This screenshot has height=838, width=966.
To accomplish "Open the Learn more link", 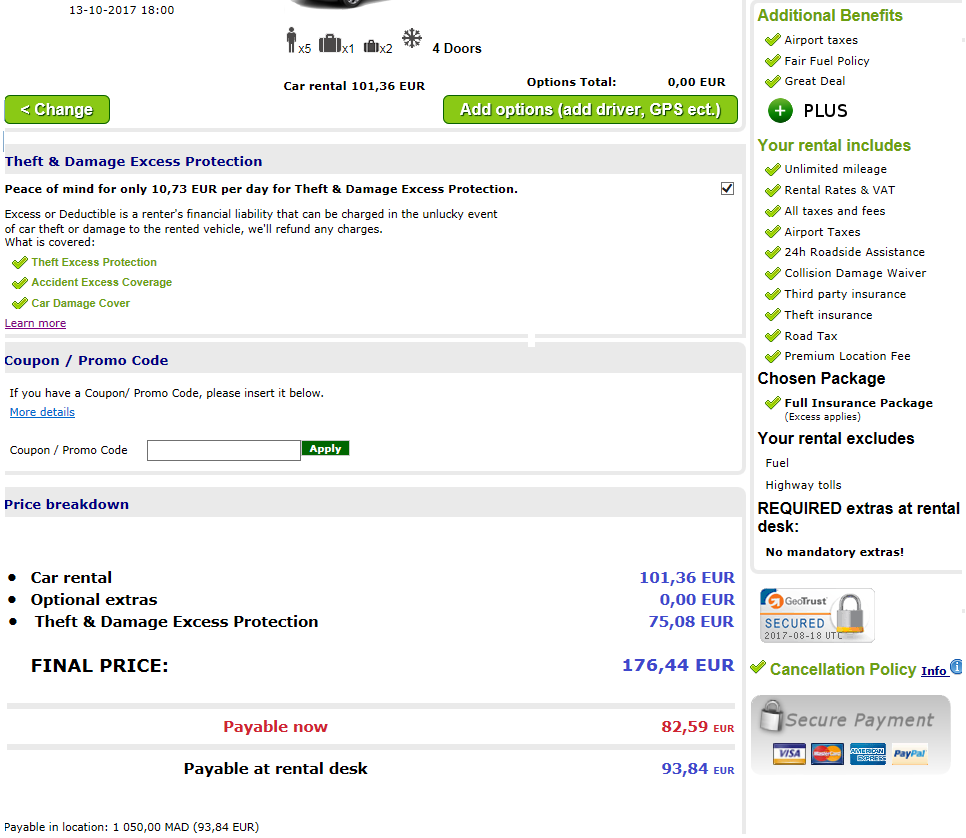I will 35,323.
